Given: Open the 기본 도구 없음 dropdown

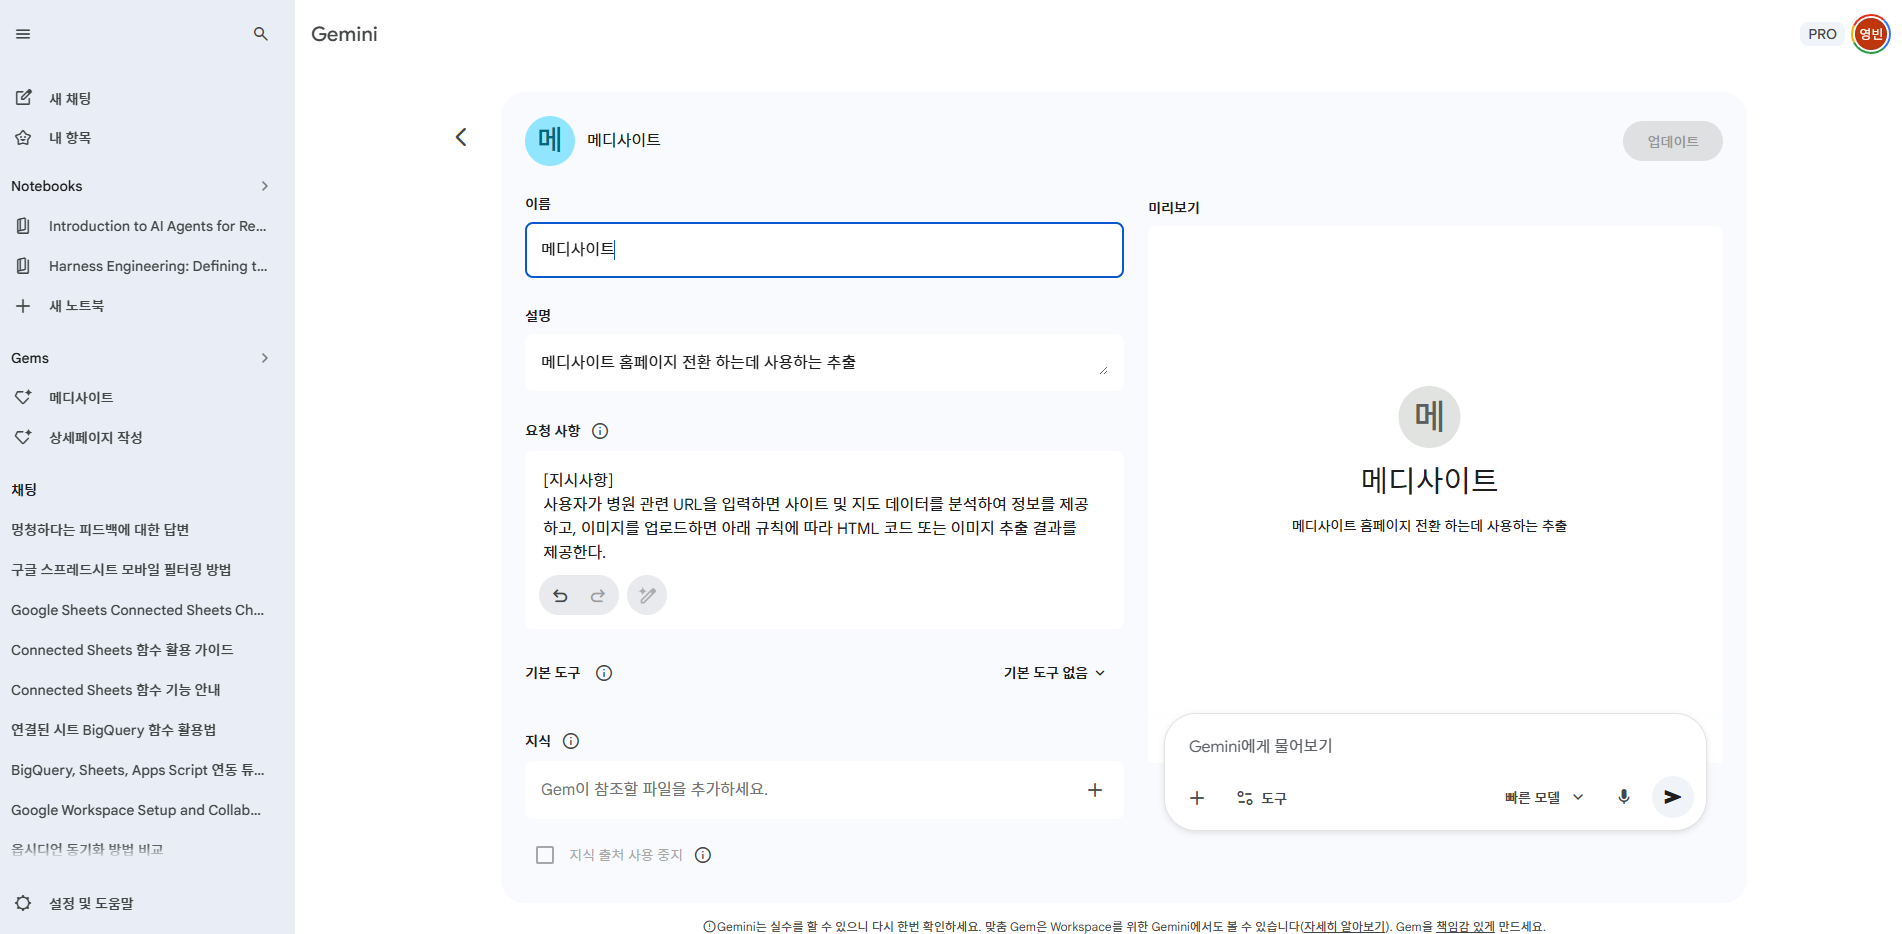Looking at the screenshot, I should click(x=1055, y=673).
